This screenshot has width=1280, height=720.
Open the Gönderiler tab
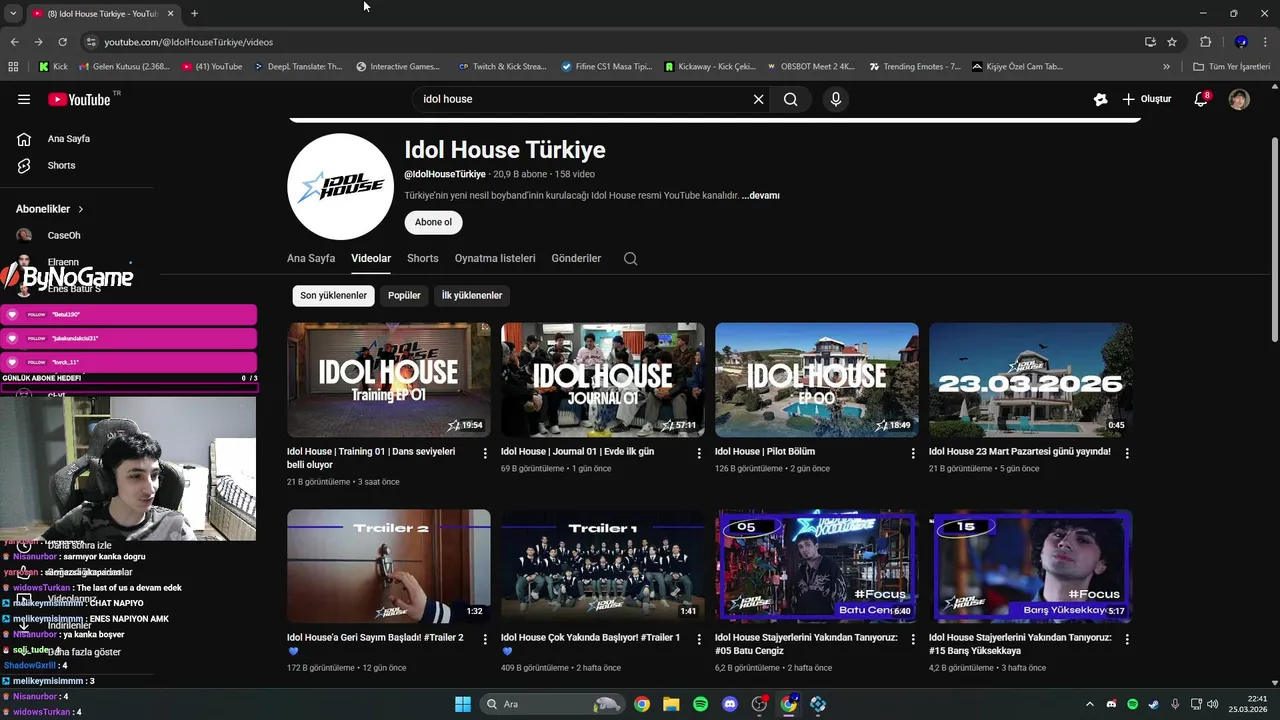(x=576, y=258)
